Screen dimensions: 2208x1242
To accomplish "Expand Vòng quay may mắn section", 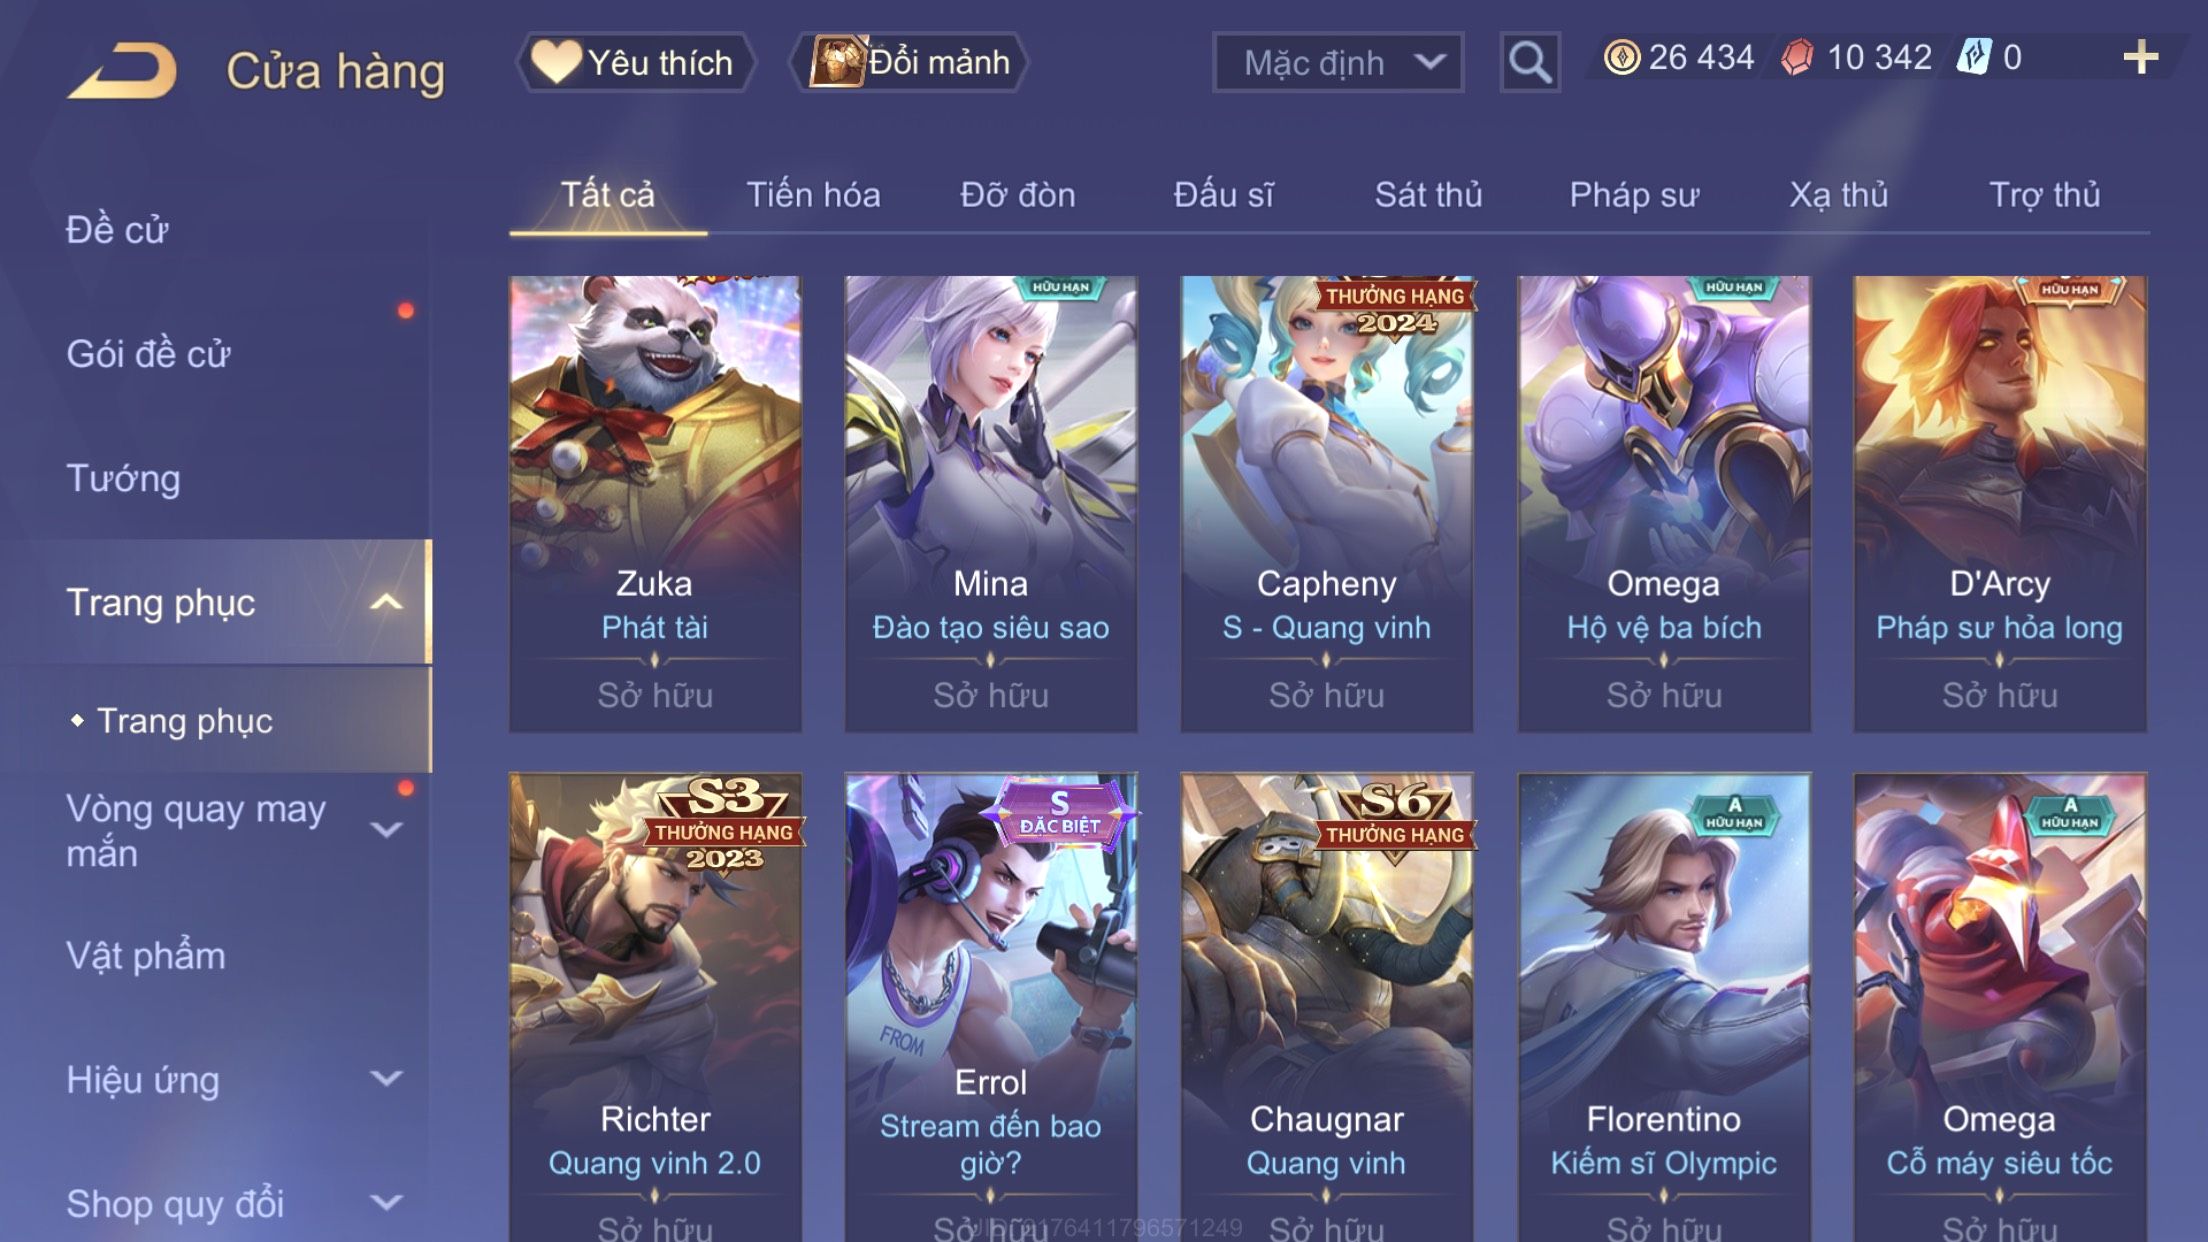I will [386, 829].
